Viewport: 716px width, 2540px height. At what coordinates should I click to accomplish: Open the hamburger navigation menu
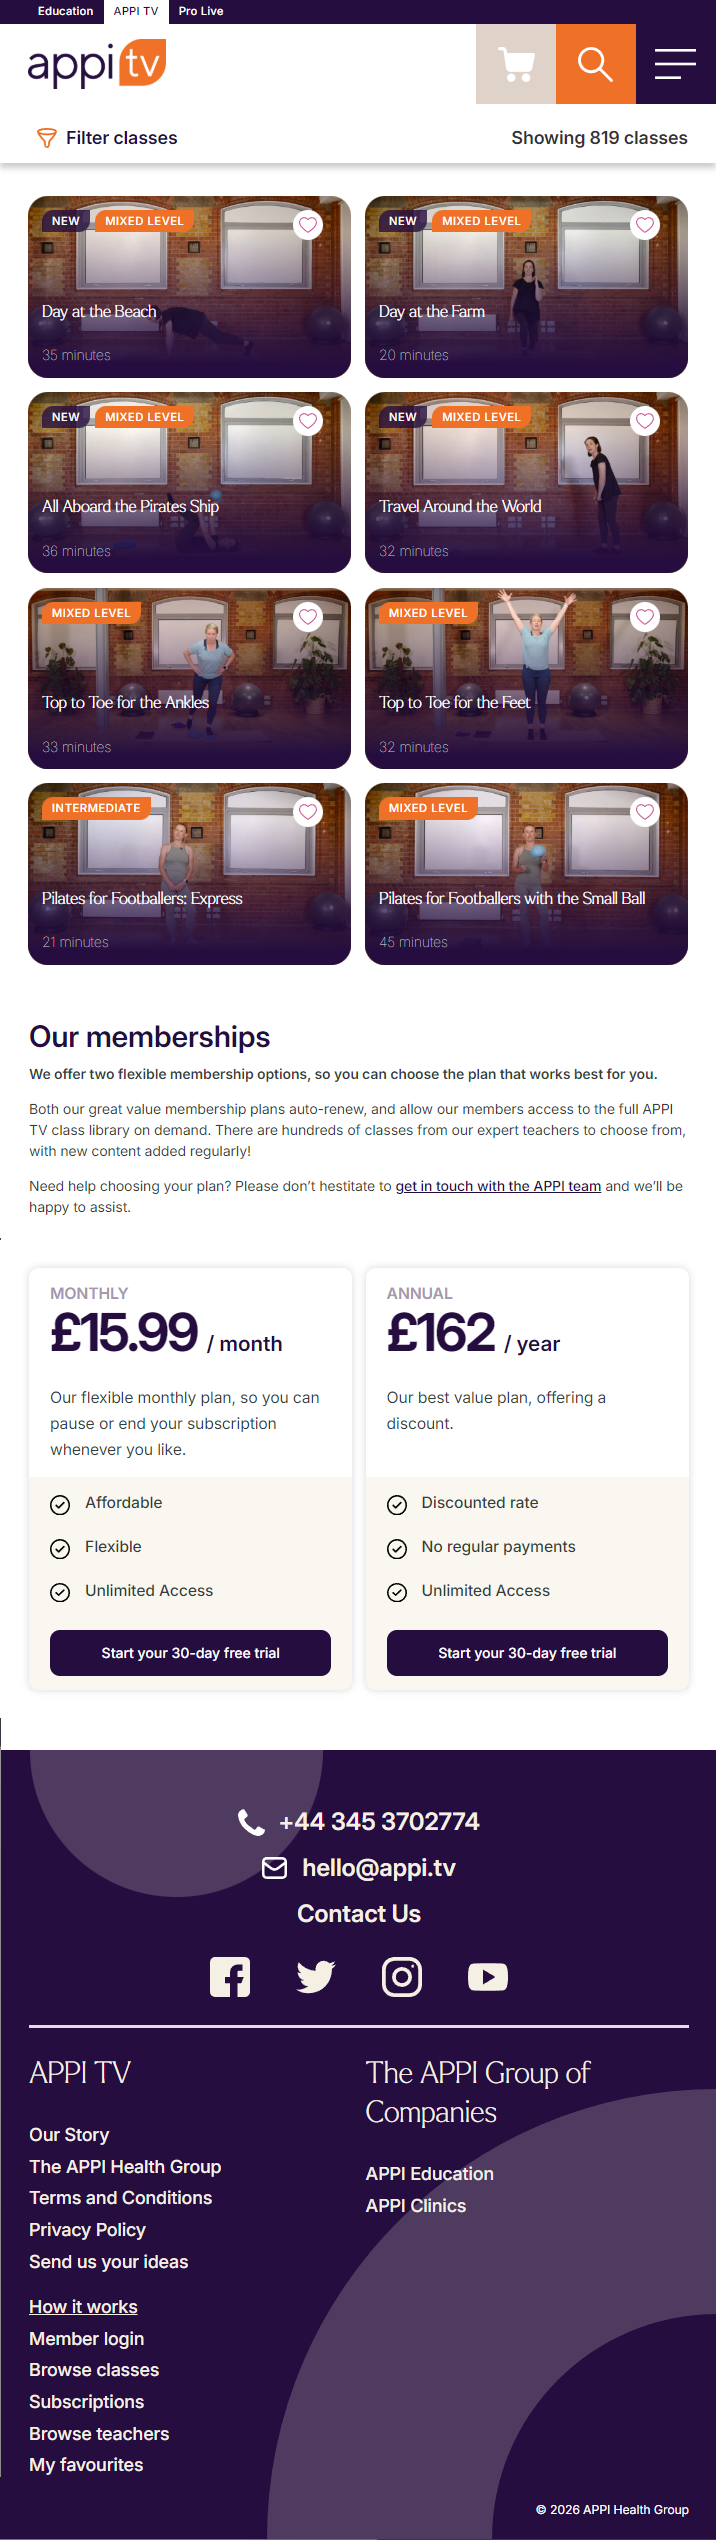[675, 65]
